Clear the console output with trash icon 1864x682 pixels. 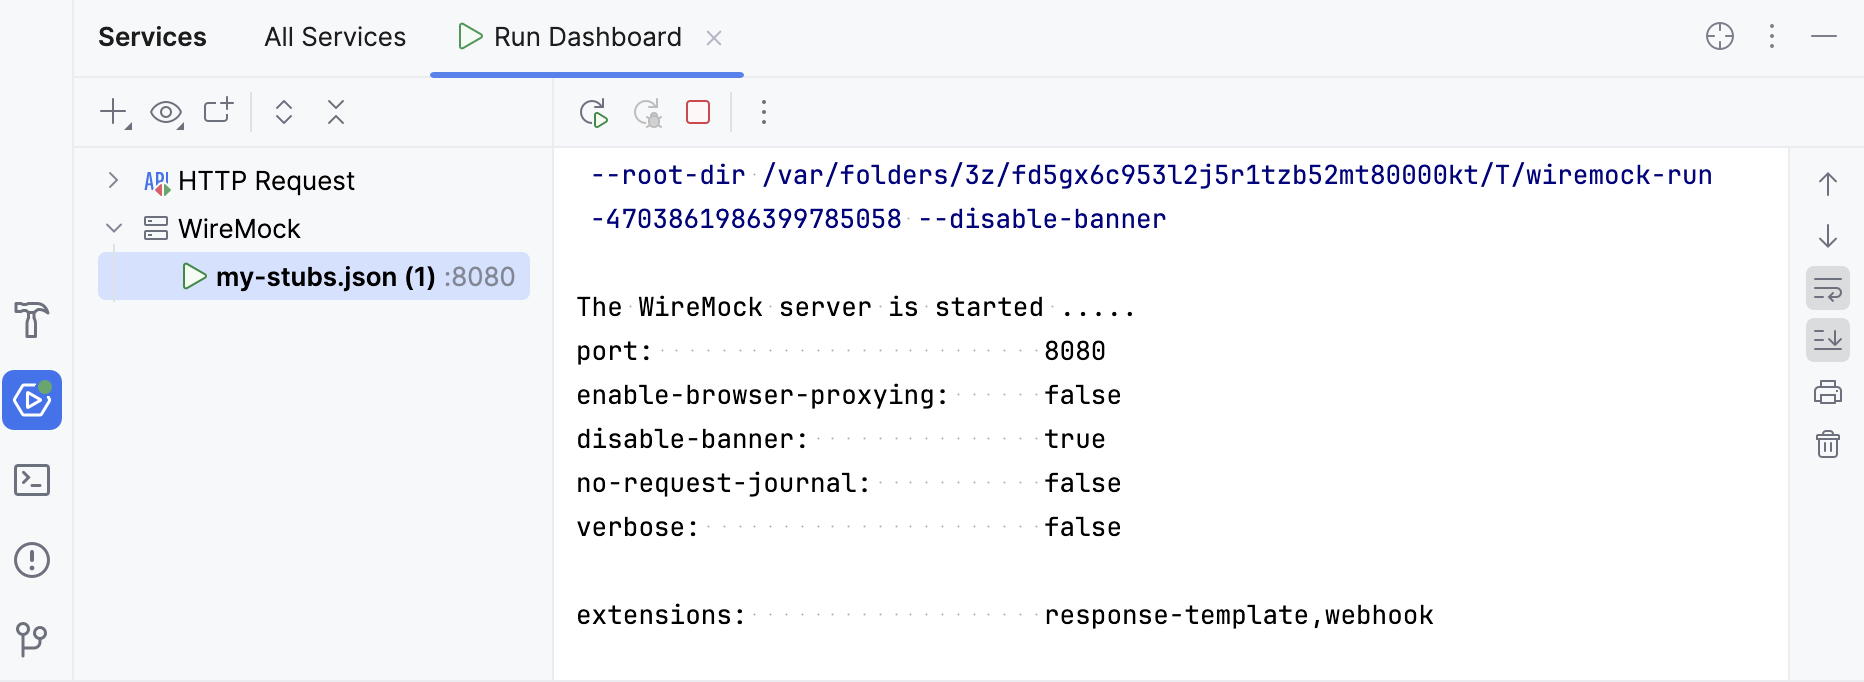1828,444
